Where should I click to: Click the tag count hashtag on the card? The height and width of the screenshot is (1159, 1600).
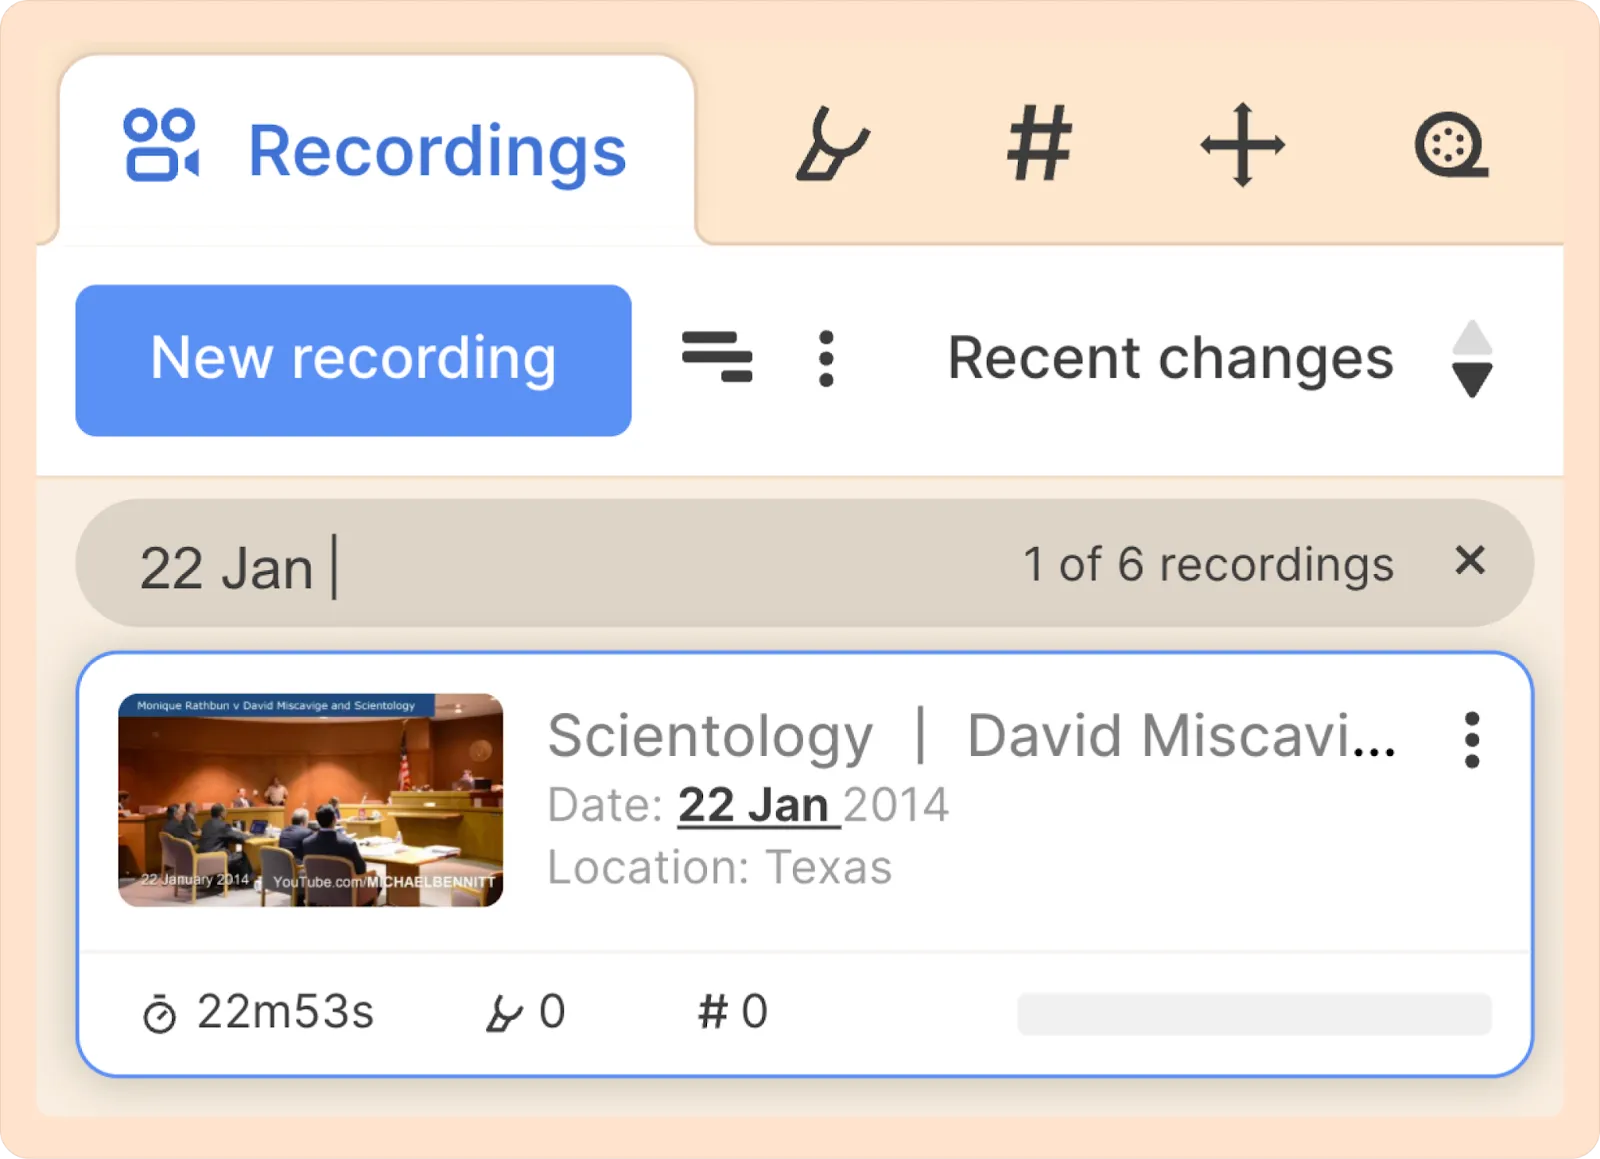[733, 1012]
